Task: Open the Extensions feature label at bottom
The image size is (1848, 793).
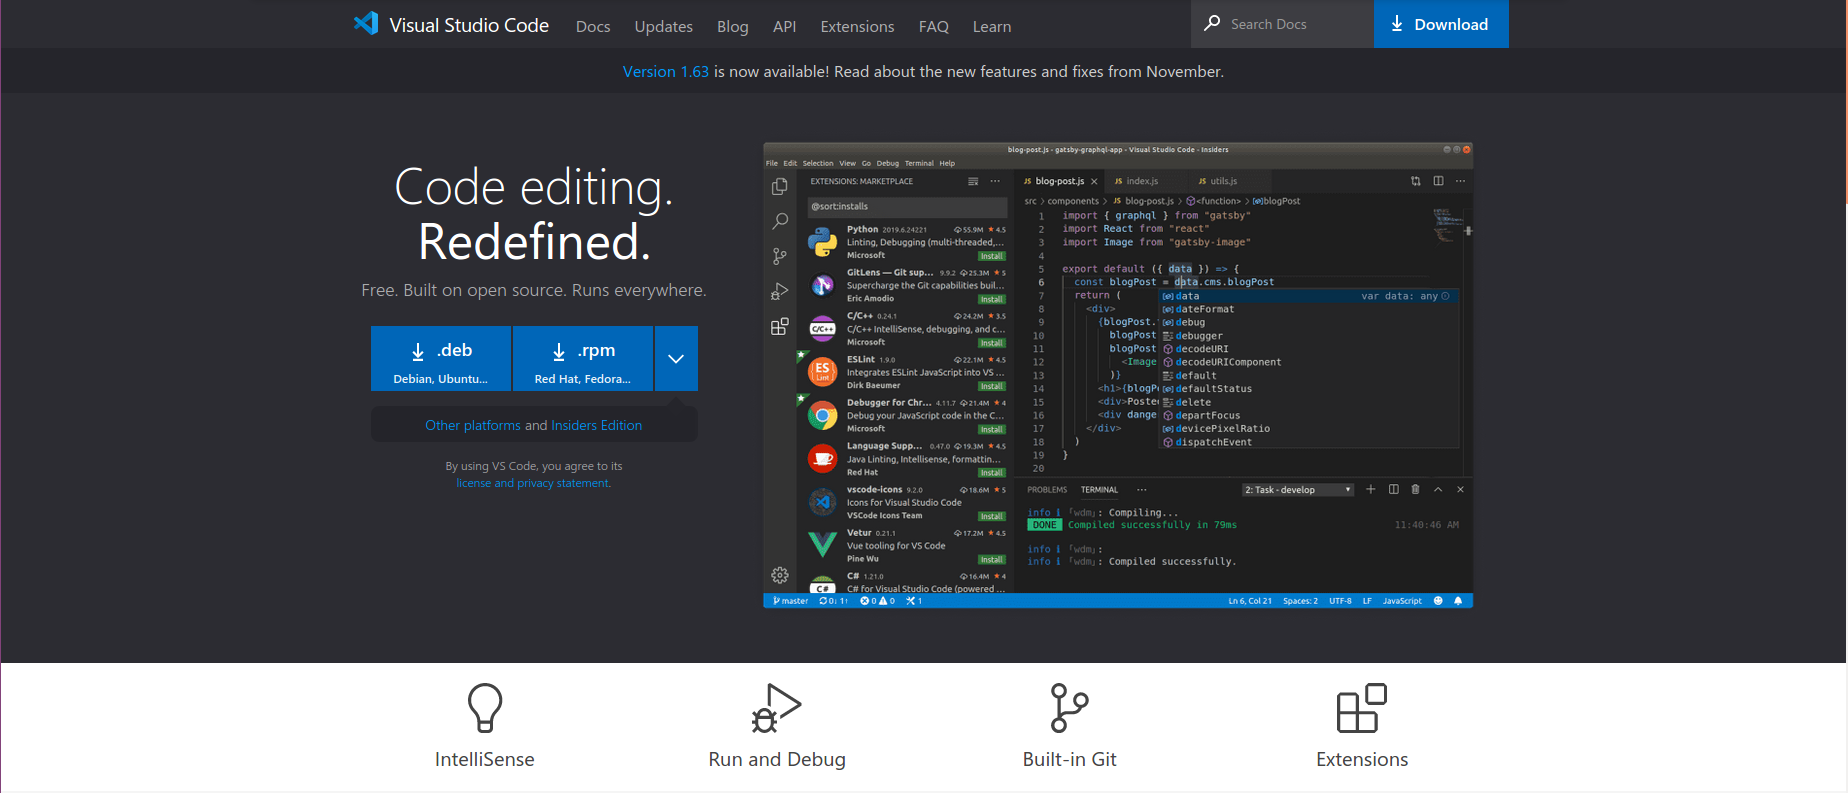Action: [x=1362, y=759]
